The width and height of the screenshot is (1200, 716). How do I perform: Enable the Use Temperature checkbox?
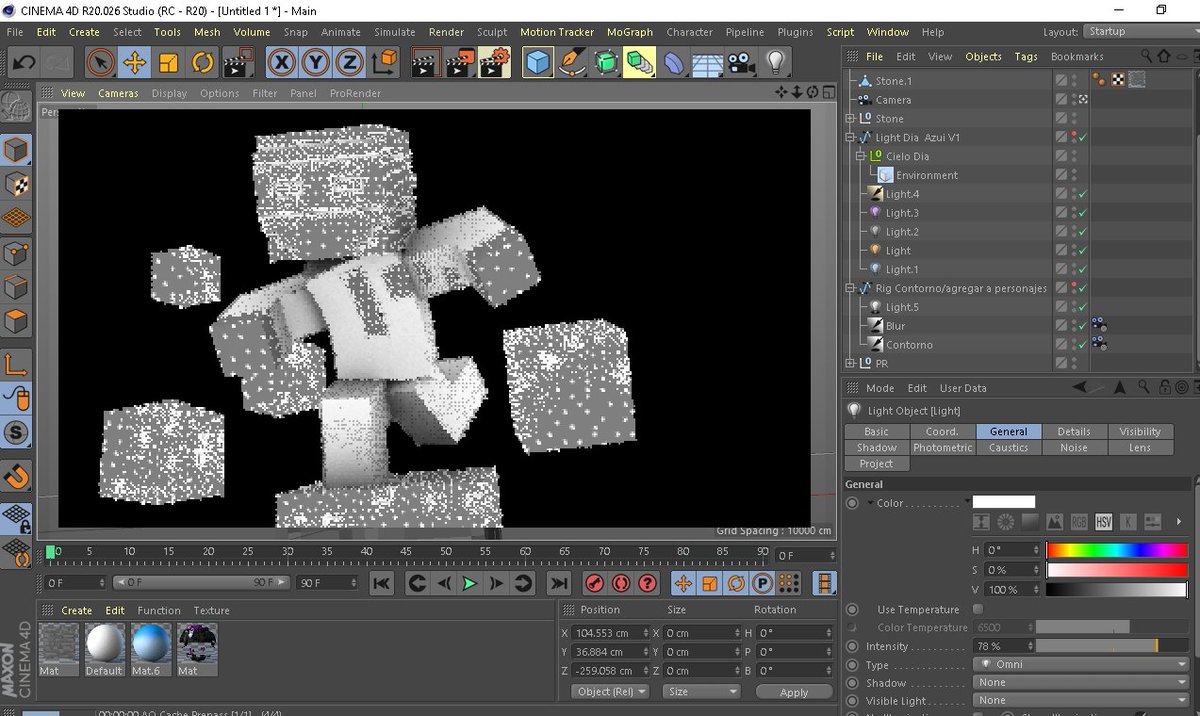click(977, 609)
